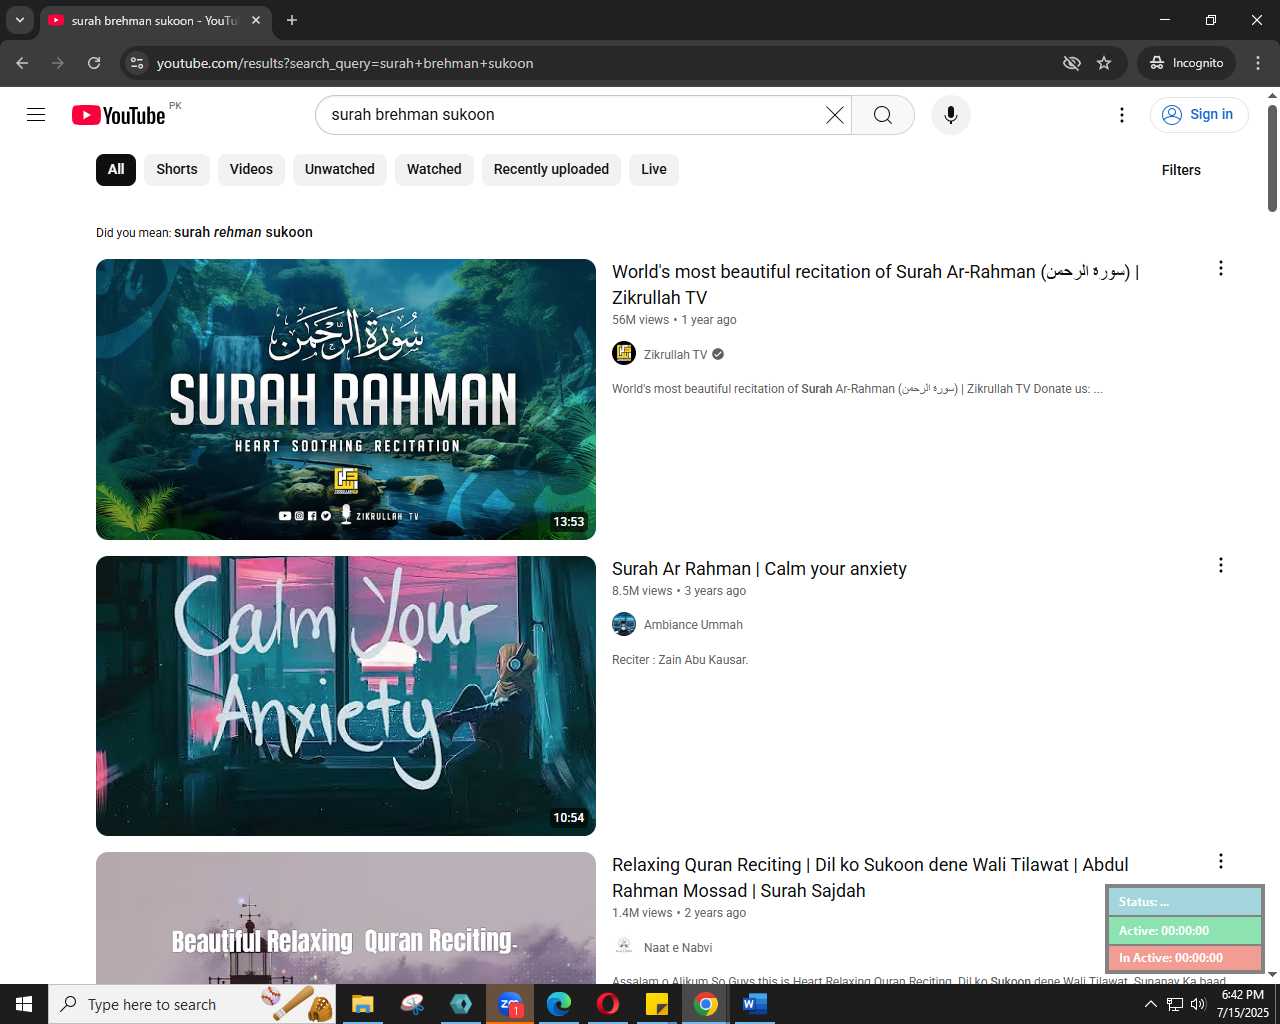
Task: Click the green 'Active: 00:00:00' tracker row
Action: click(1185, 931)
